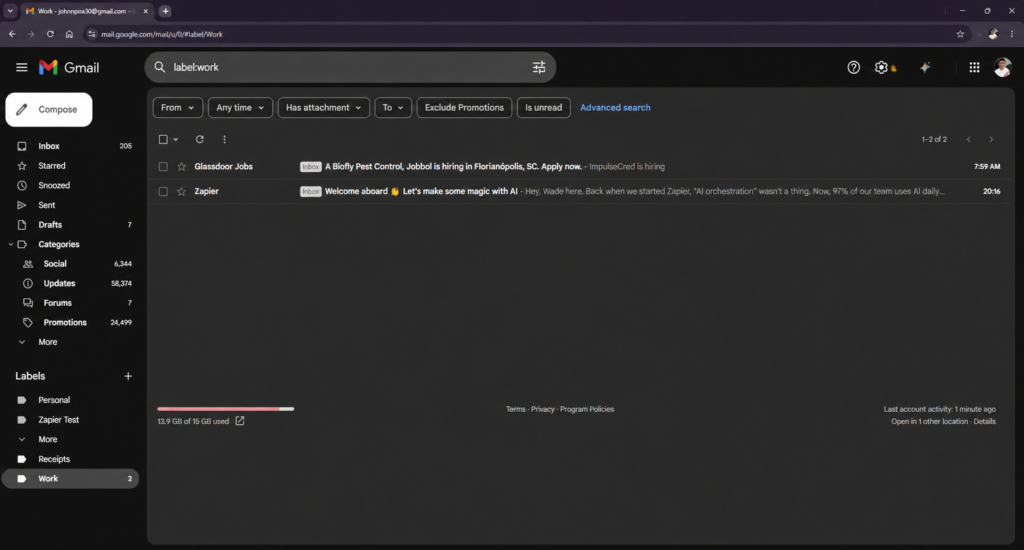Expand More under Categories
The image size is (1024, 550).
pos(48,342)
